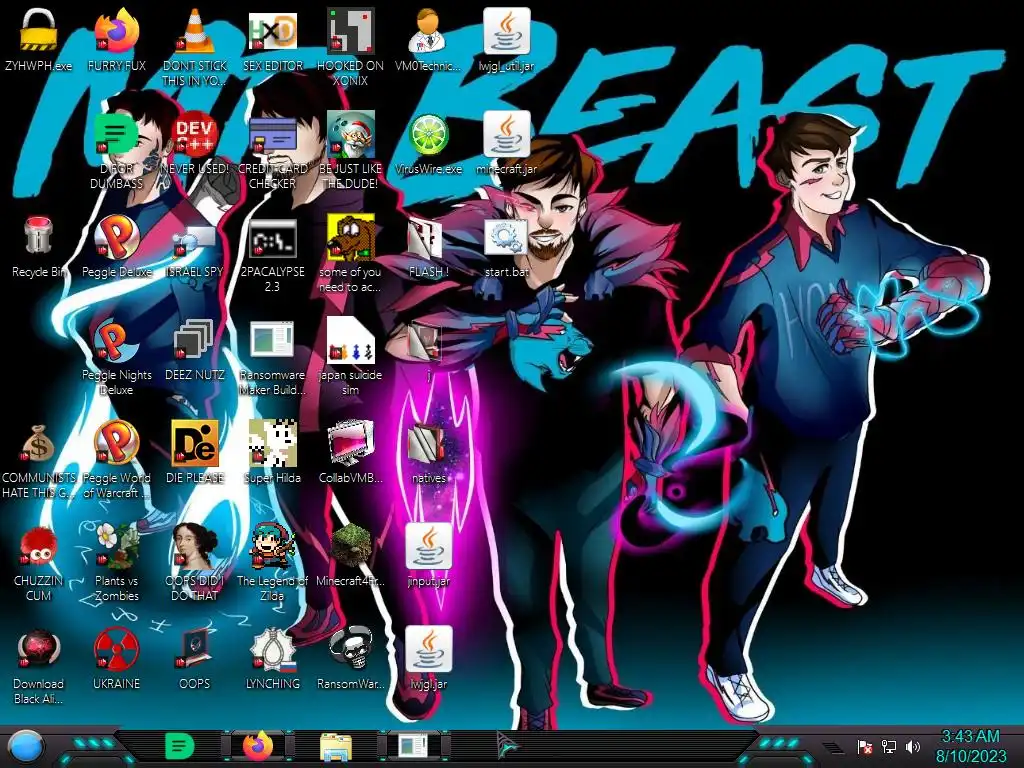Viewport: 1024px width, 768px height.
Task: Launch Peggle World of Warcraft shortcut
Action: coord(116,443)
